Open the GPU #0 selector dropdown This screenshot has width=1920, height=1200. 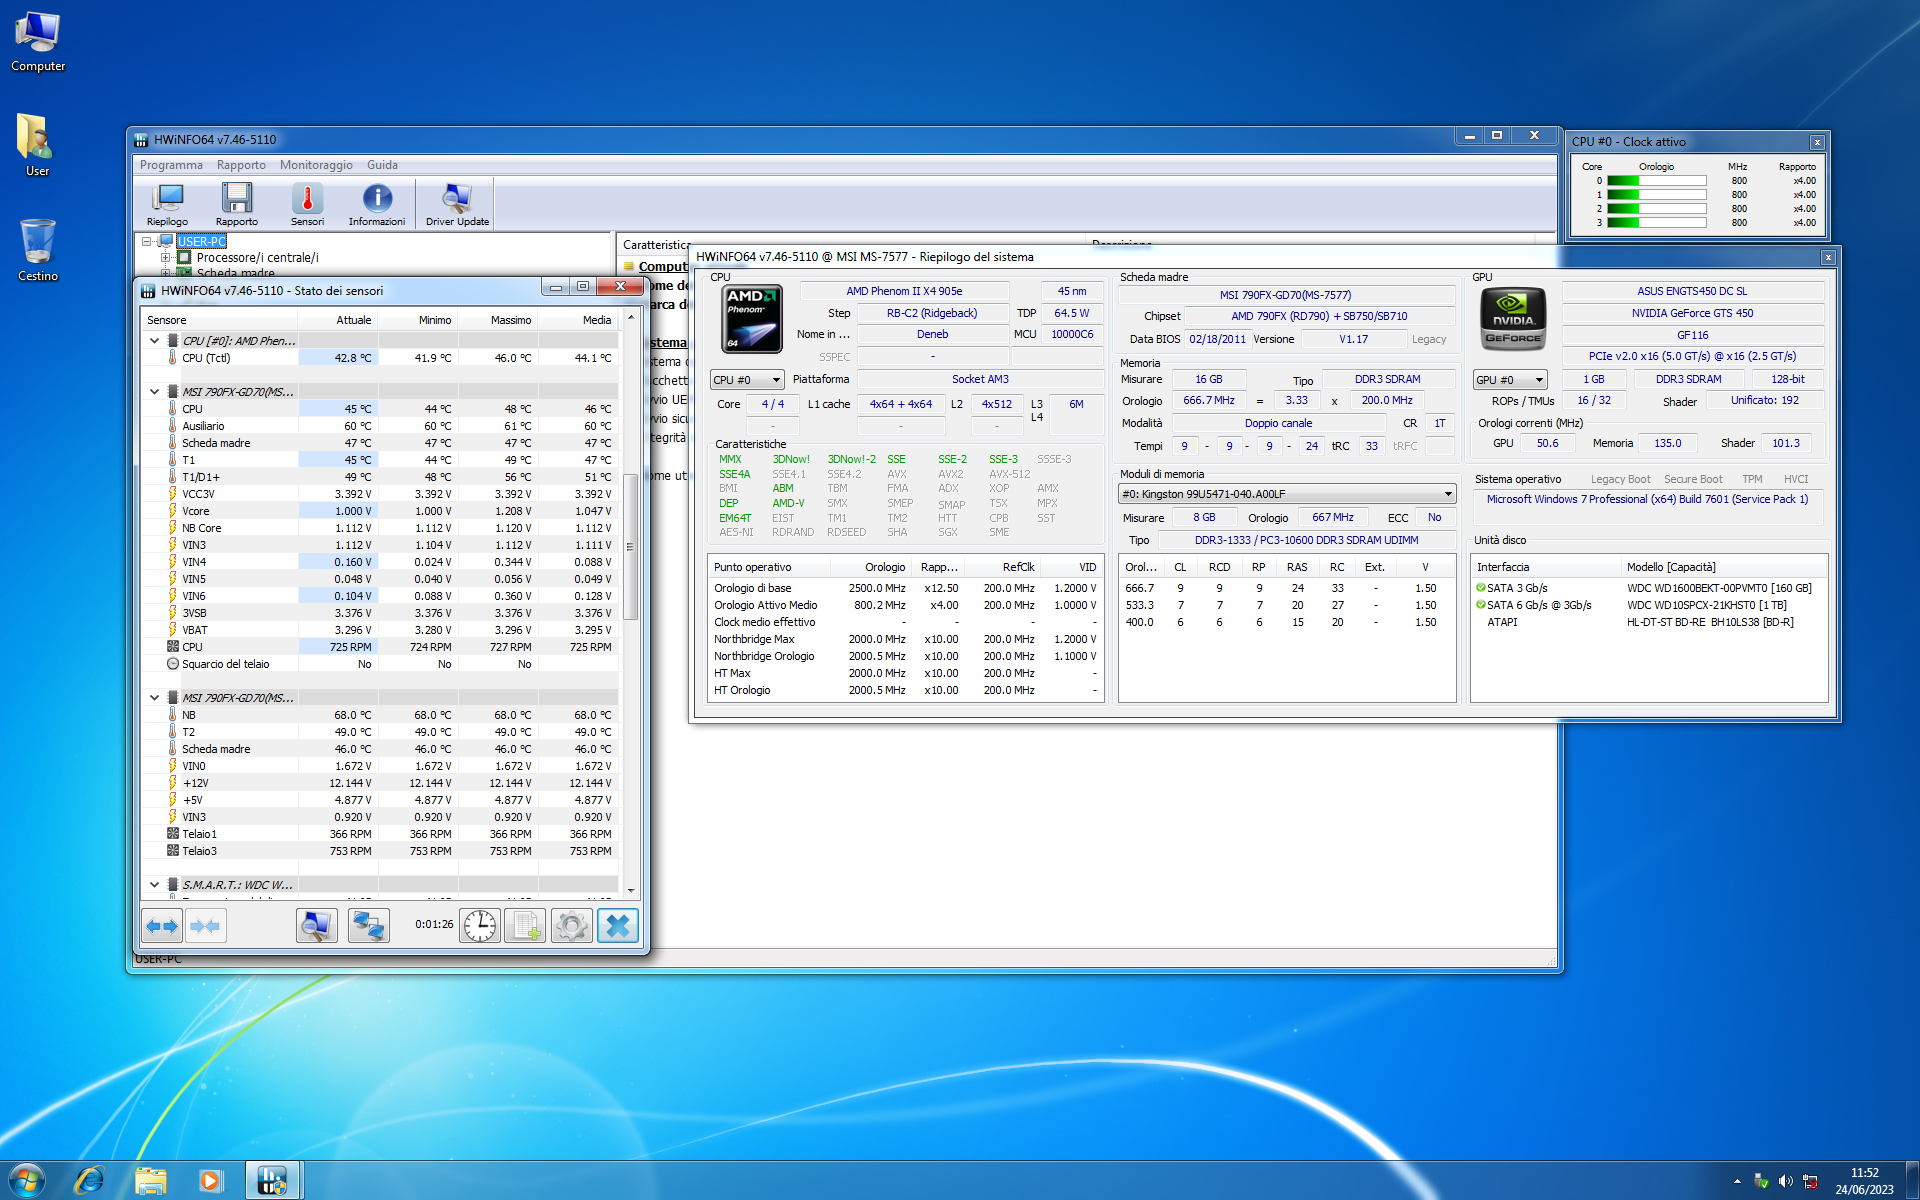(x=1510, y=380)
